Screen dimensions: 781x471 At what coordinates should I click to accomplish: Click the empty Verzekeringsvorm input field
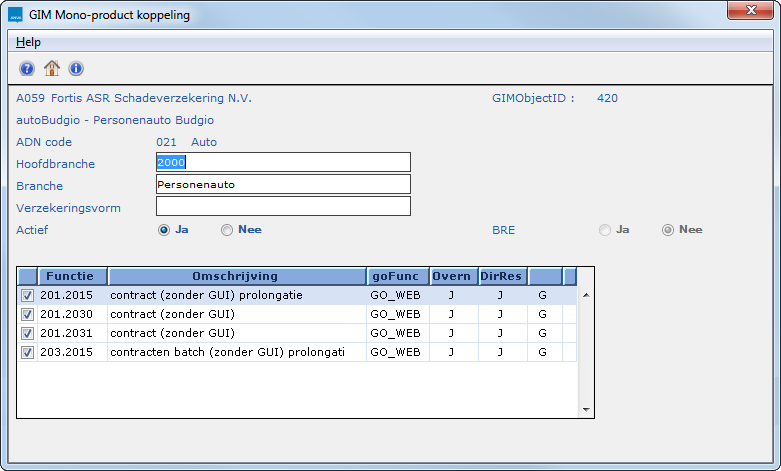click(283, 206)
